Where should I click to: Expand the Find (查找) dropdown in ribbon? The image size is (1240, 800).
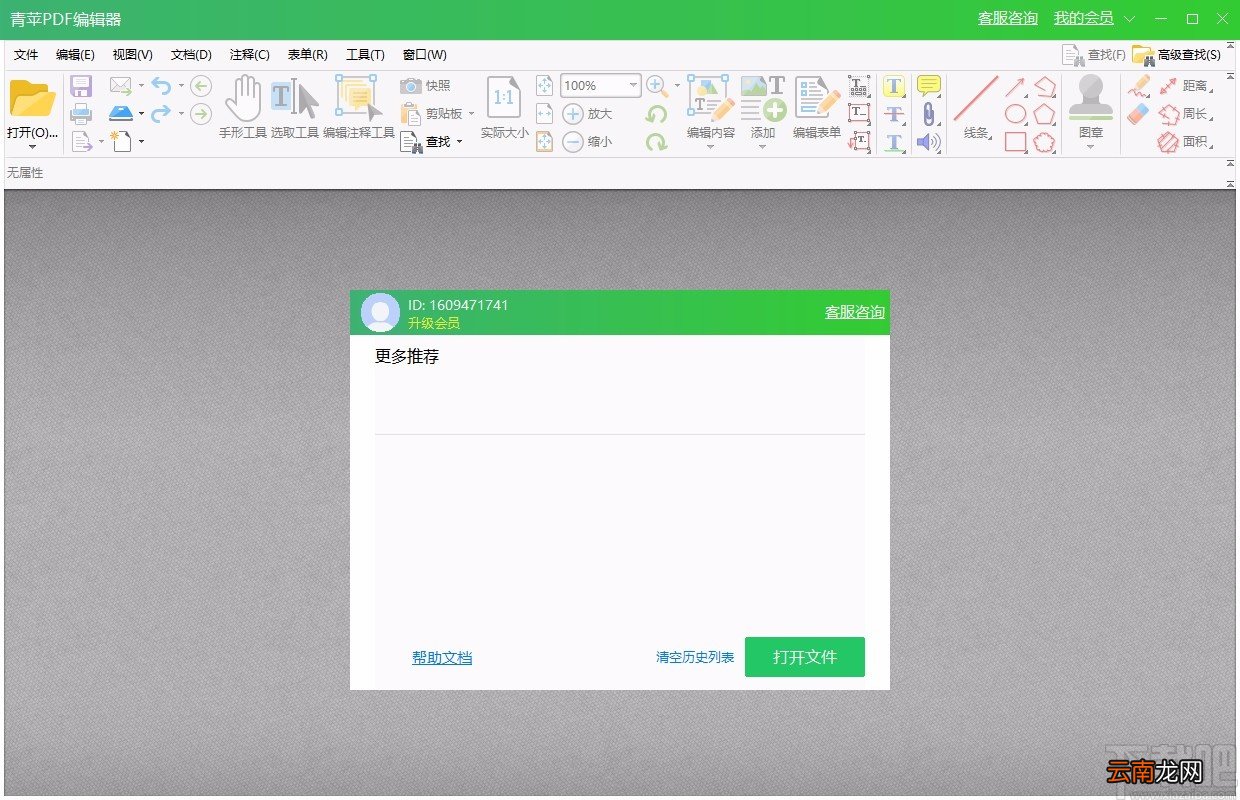(459, 142)
